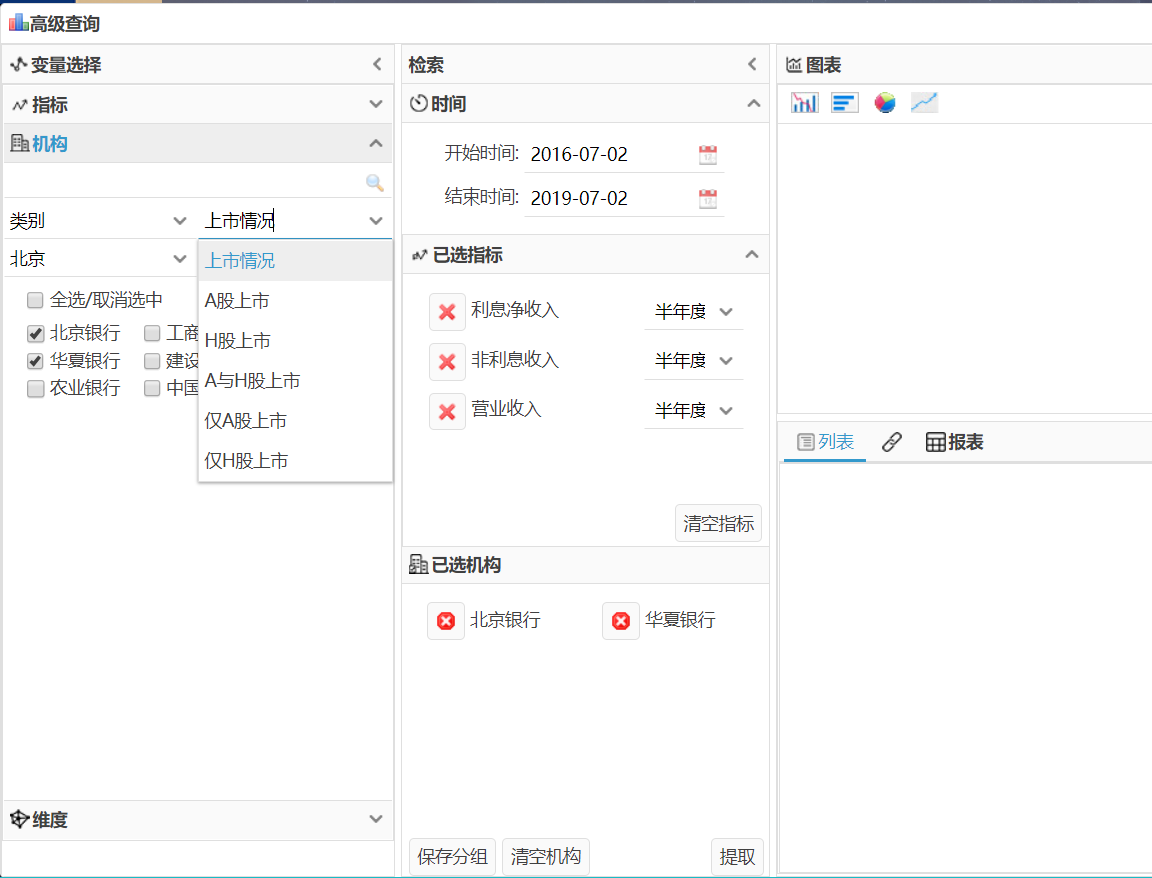Remove the 非利息收入 indicator
This screenshot has height=878, width=1152.
click(447, 361)
